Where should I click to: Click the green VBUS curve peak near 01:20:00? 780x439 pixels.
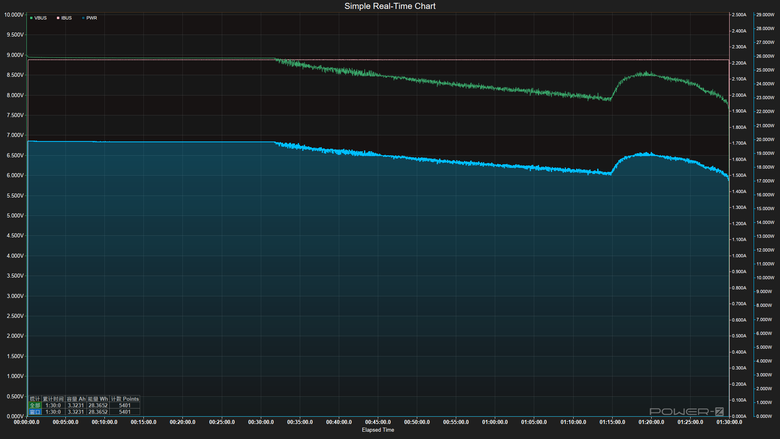coord(648,74)
